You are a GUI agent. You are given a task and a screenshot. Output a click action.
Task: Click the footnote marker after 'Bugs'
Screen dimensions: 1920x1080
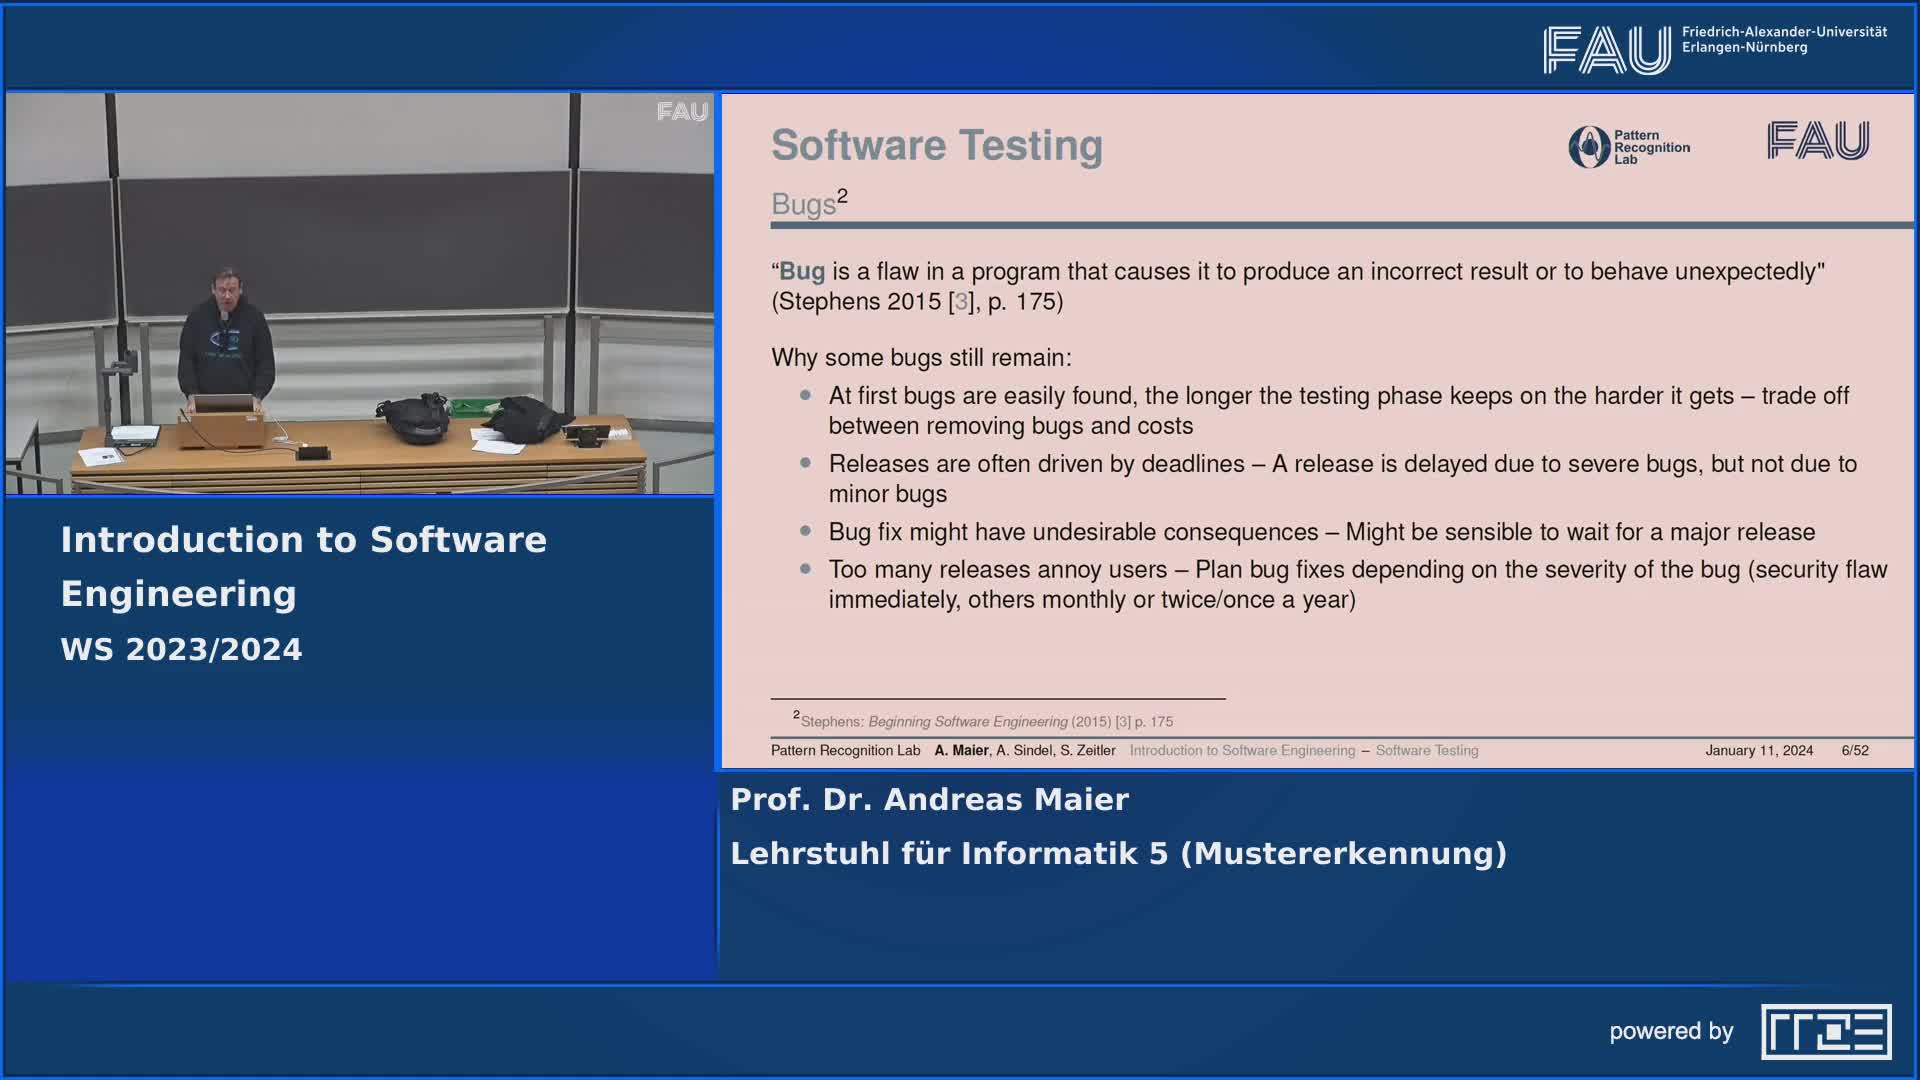842,195
